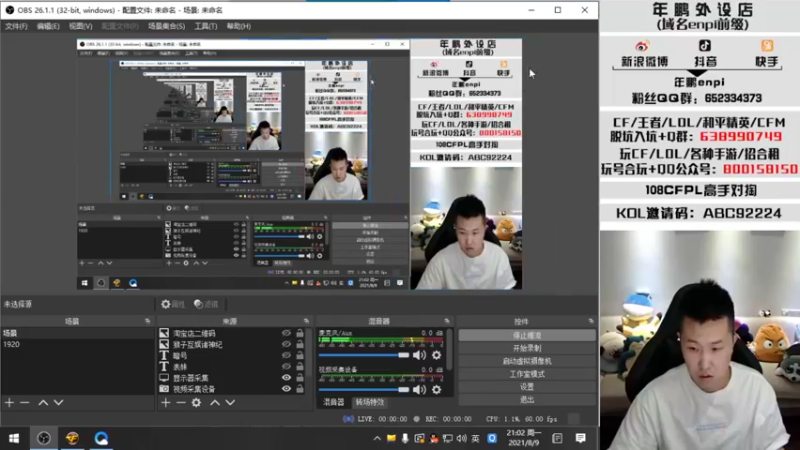Open Windows Start menu
The image size is (800, 450).
coord(14,438)
